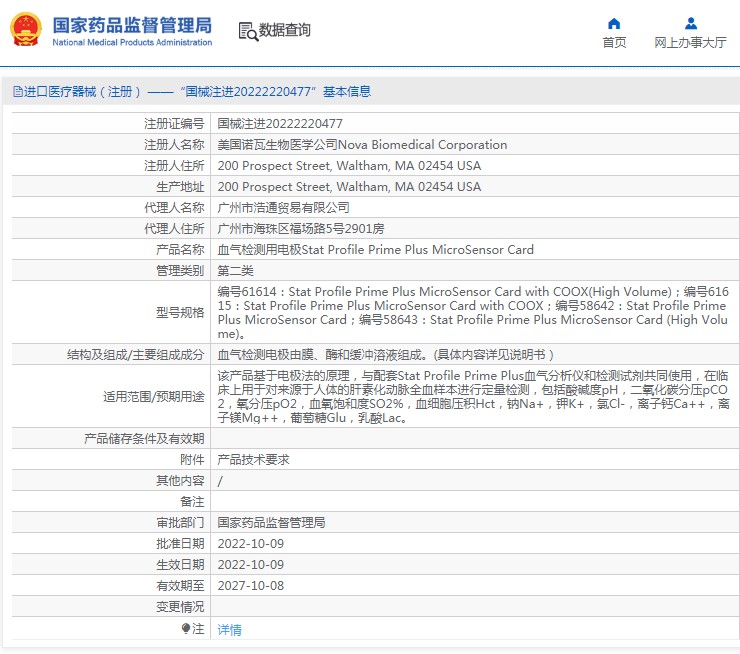Select registration number 国械注进20222220477 value
740x654 pixels.
[280, 124]
